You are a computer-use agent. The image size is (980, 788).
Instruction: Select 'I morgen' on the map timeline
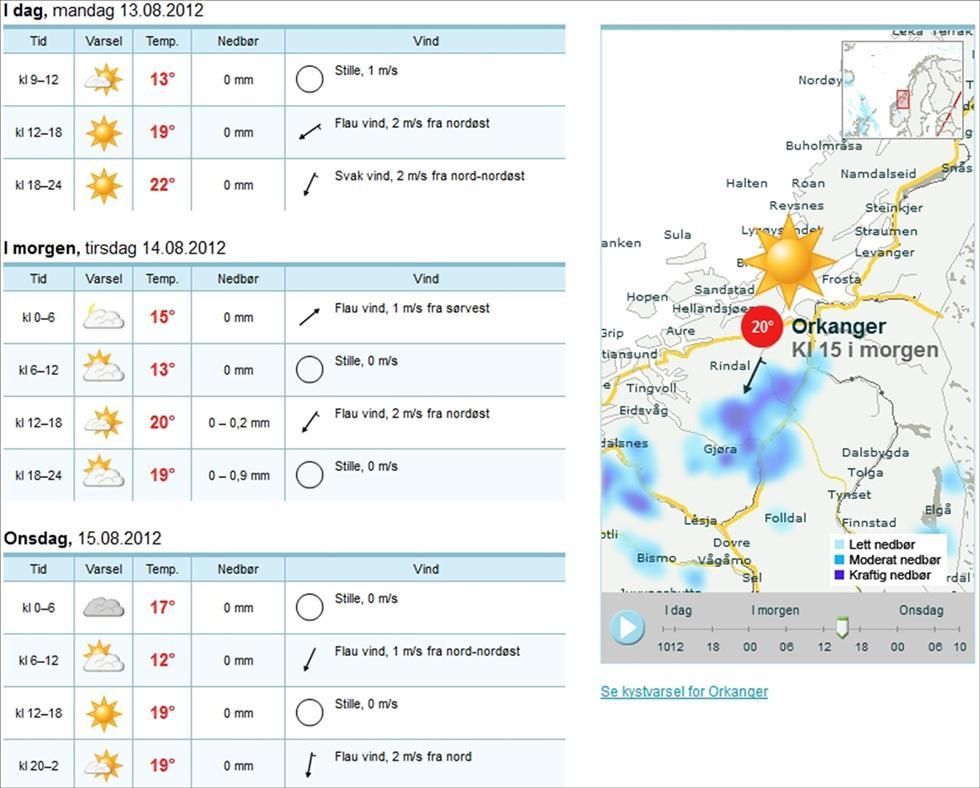[x=775, y=611]
